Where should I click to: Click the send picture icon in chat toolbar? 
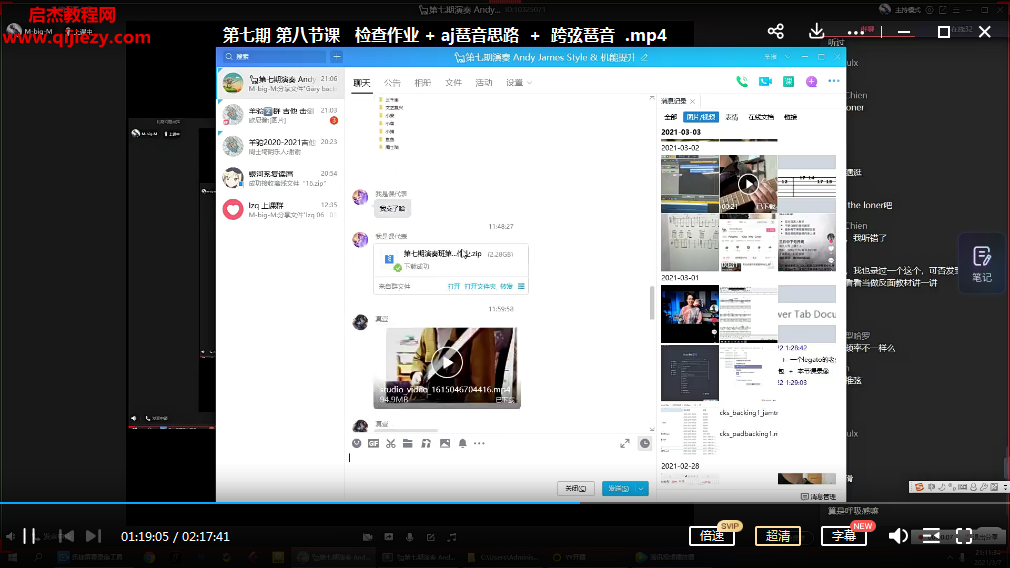coord(444,443)
